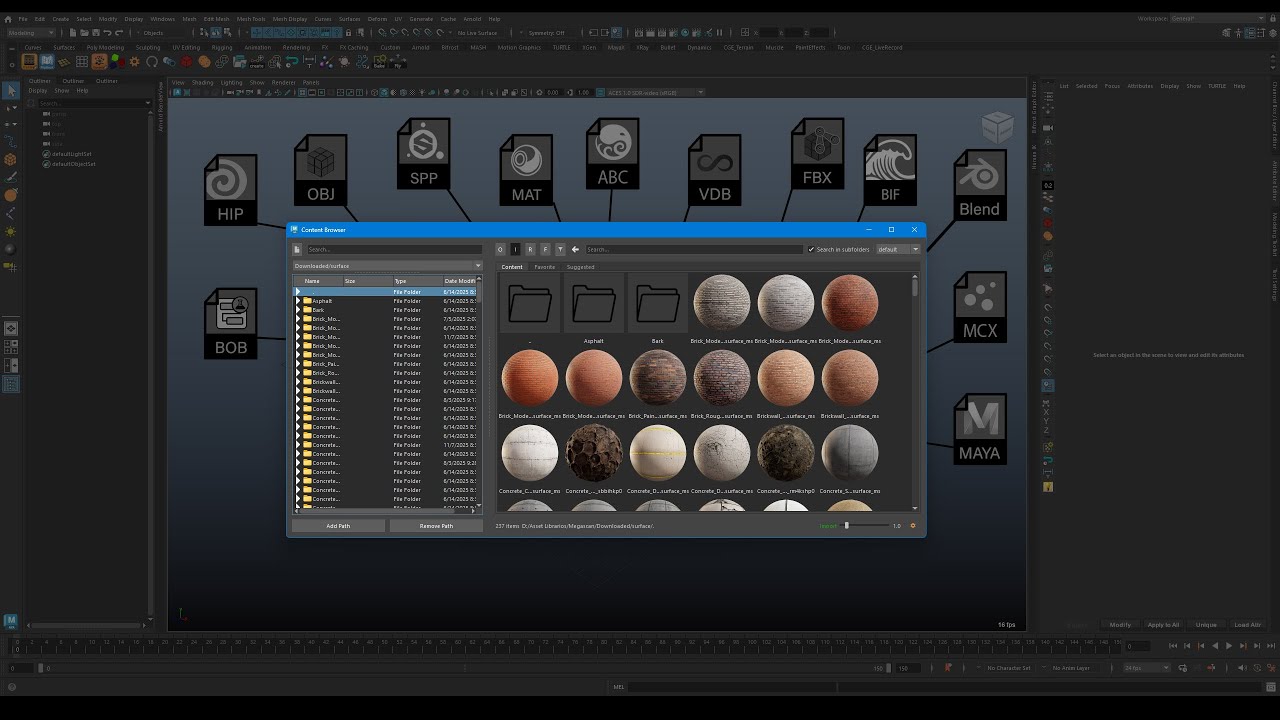Click the Home icon in Maya menu bar
Screen dimensions: 1280x720
[8, 18]
